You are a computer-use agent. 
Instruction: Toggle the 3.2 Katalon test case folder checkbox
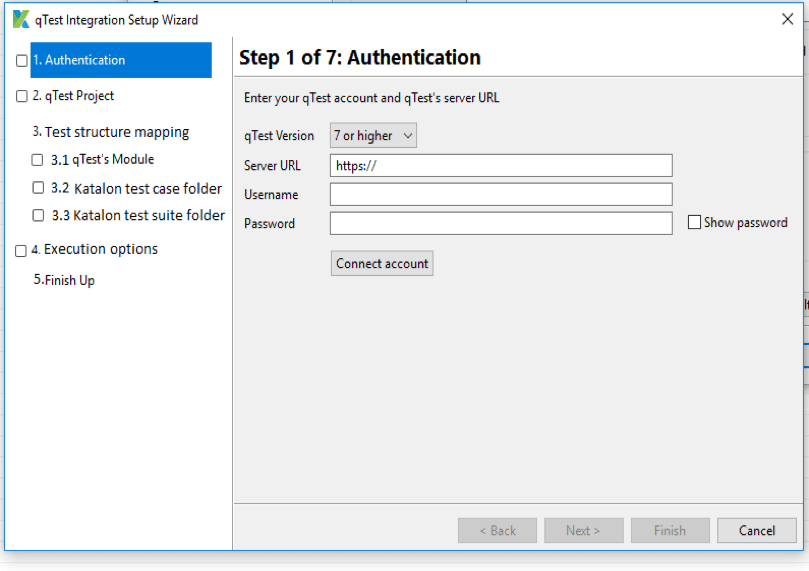click(x=38, y=188)
